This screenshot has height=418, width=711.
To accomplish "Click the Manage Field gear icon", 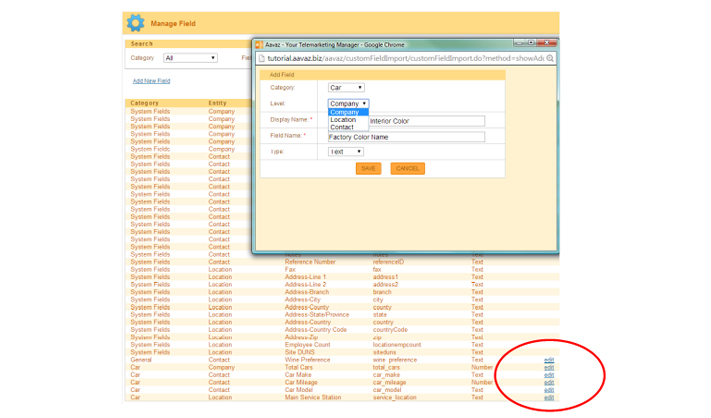I will coord(135,23).
